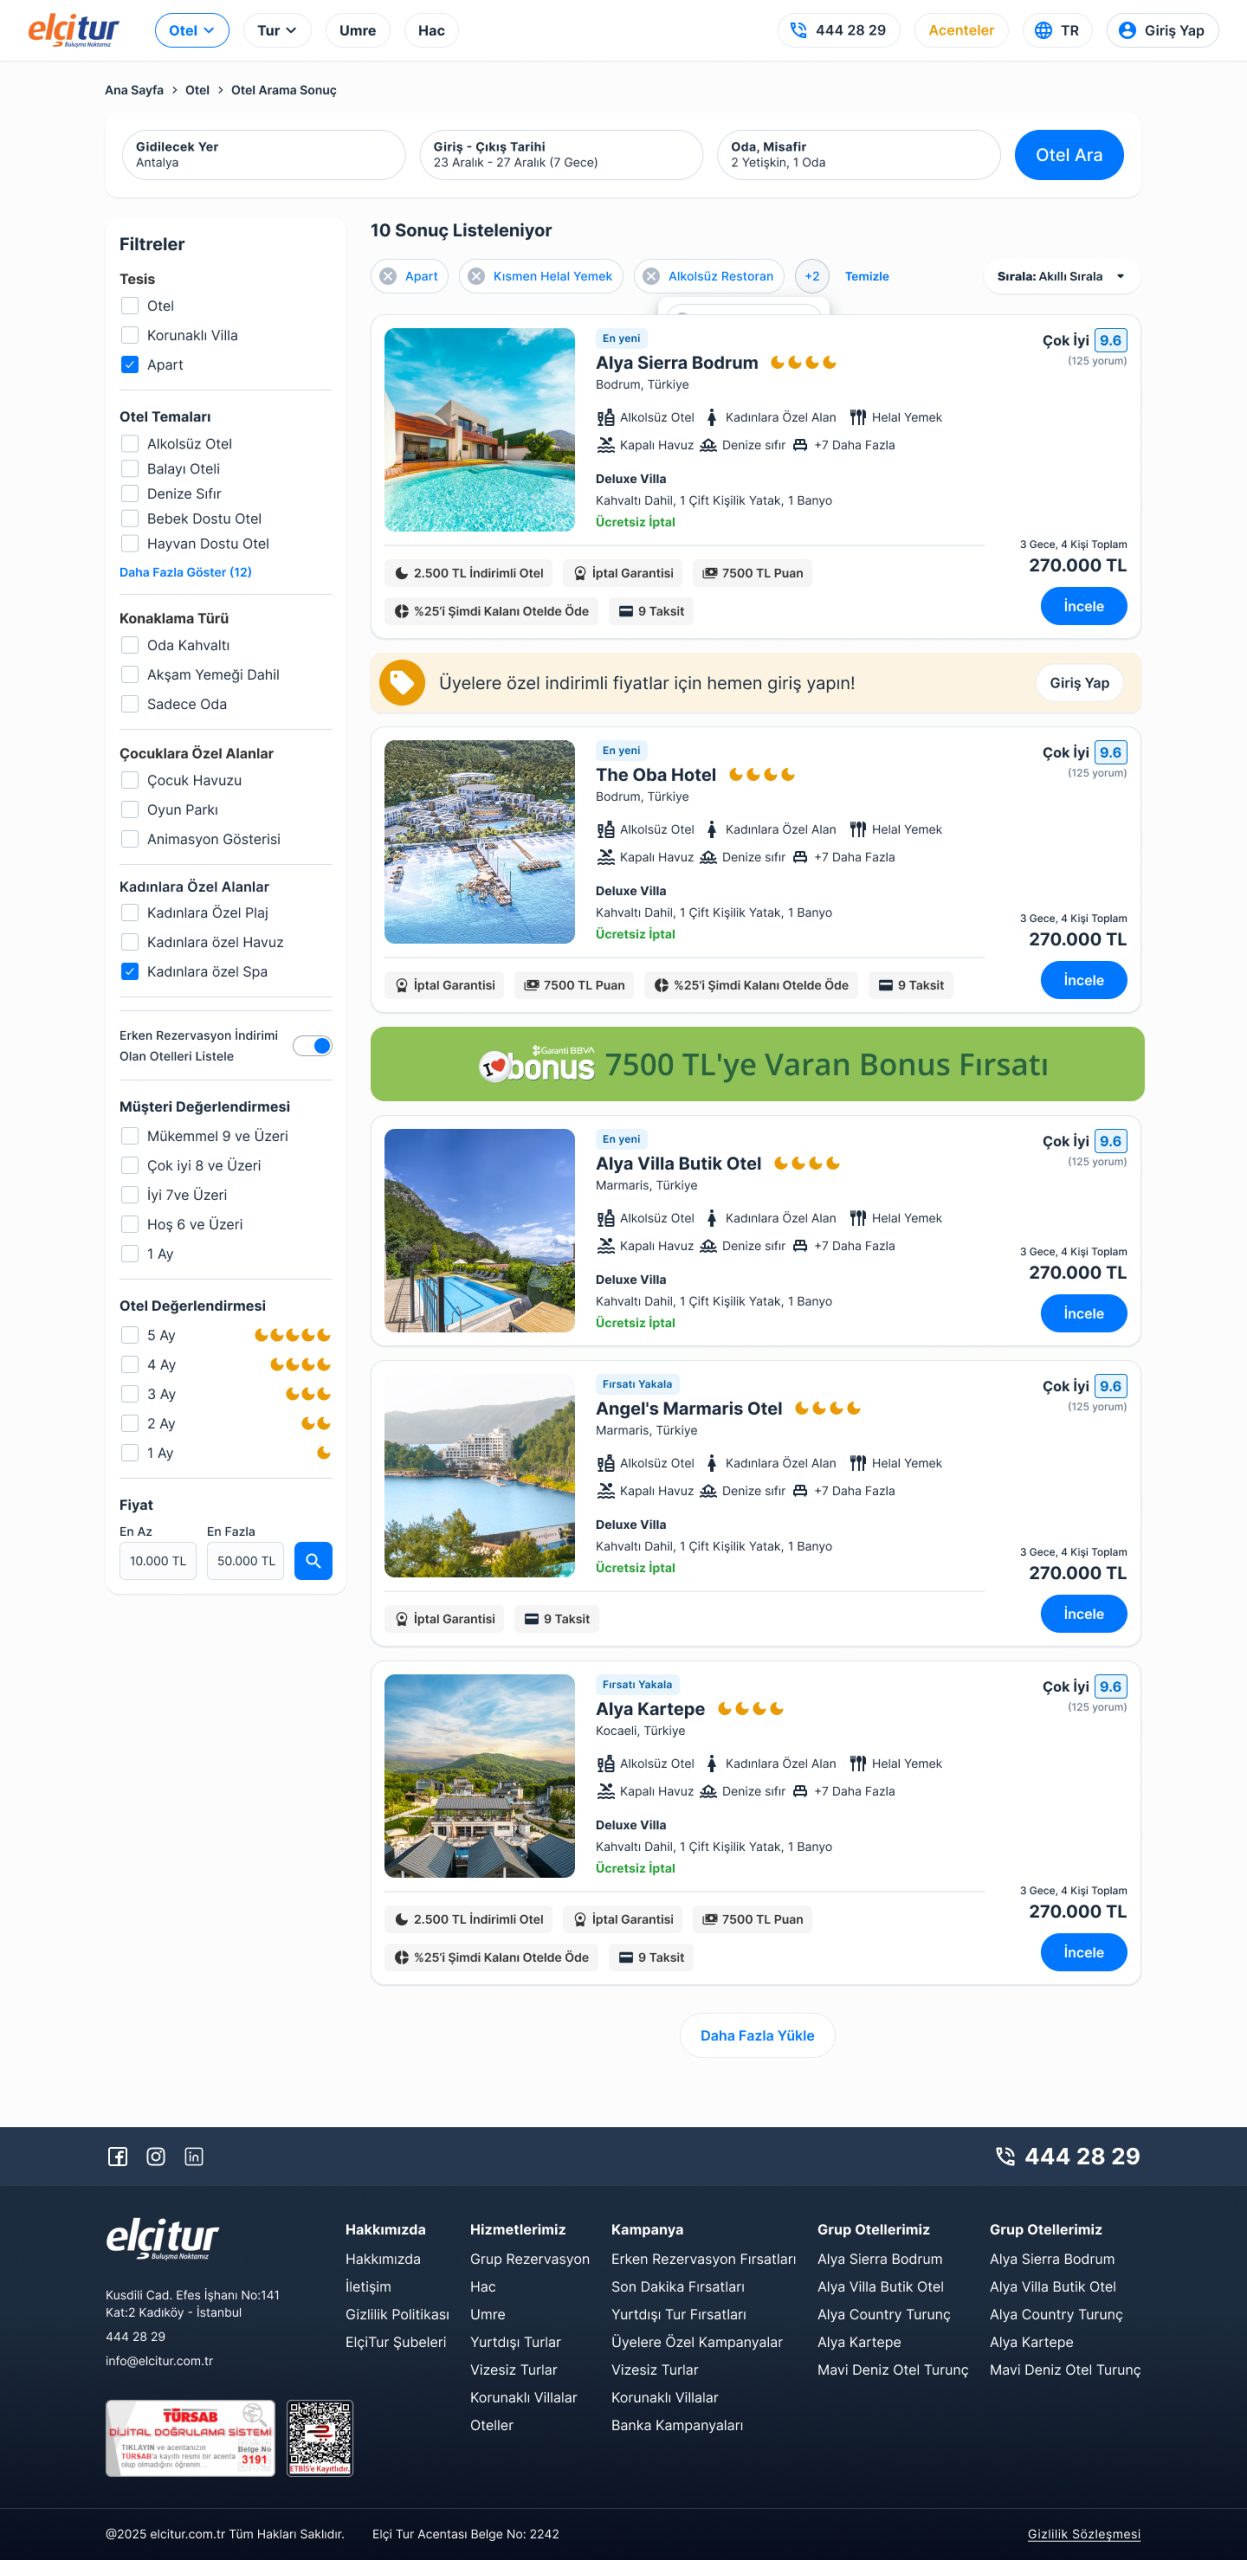The height and width of the screenshot is (2560, 1247).
Task: Click the Otel Ara search button
Action: point(1069,155)
